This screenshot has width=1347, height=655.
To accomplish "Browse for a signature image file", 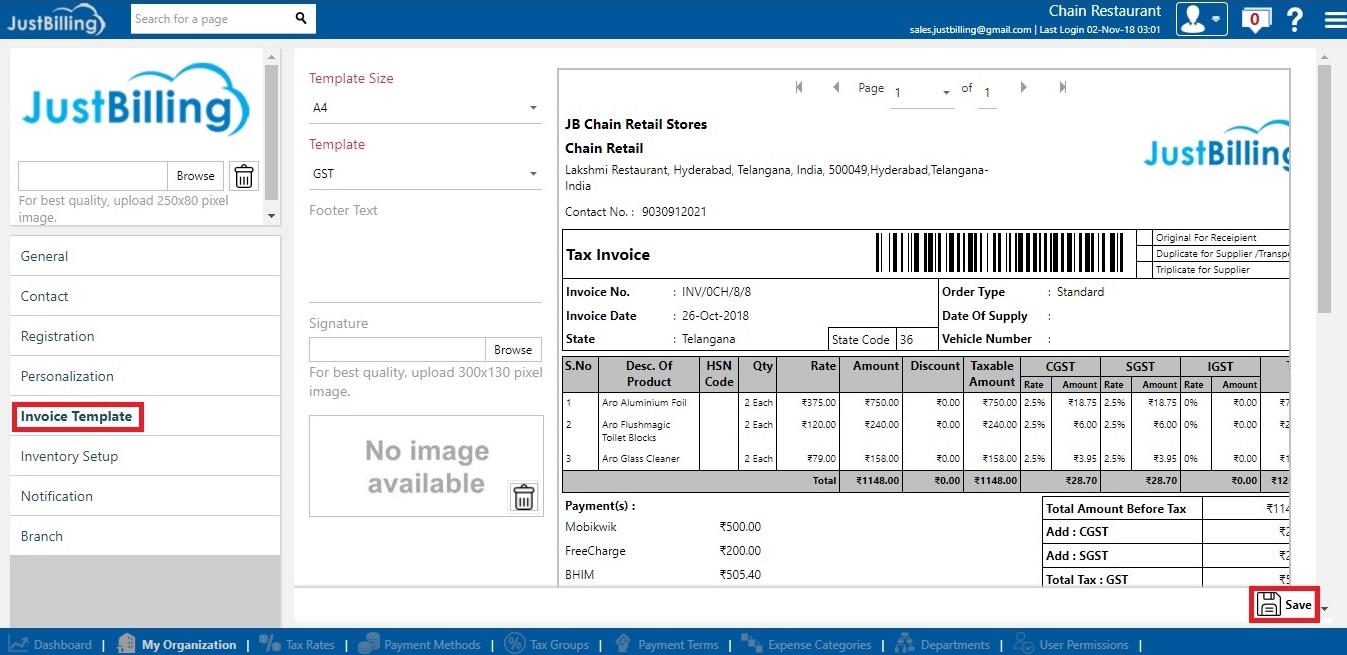I will 513,350.
